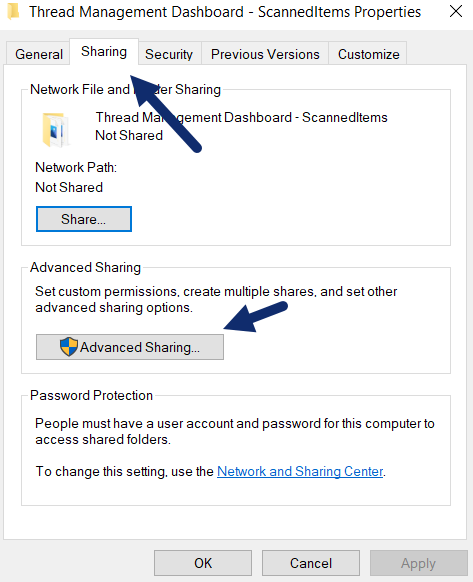Click the Share... button
473x582 pixels.
(84, 219)
